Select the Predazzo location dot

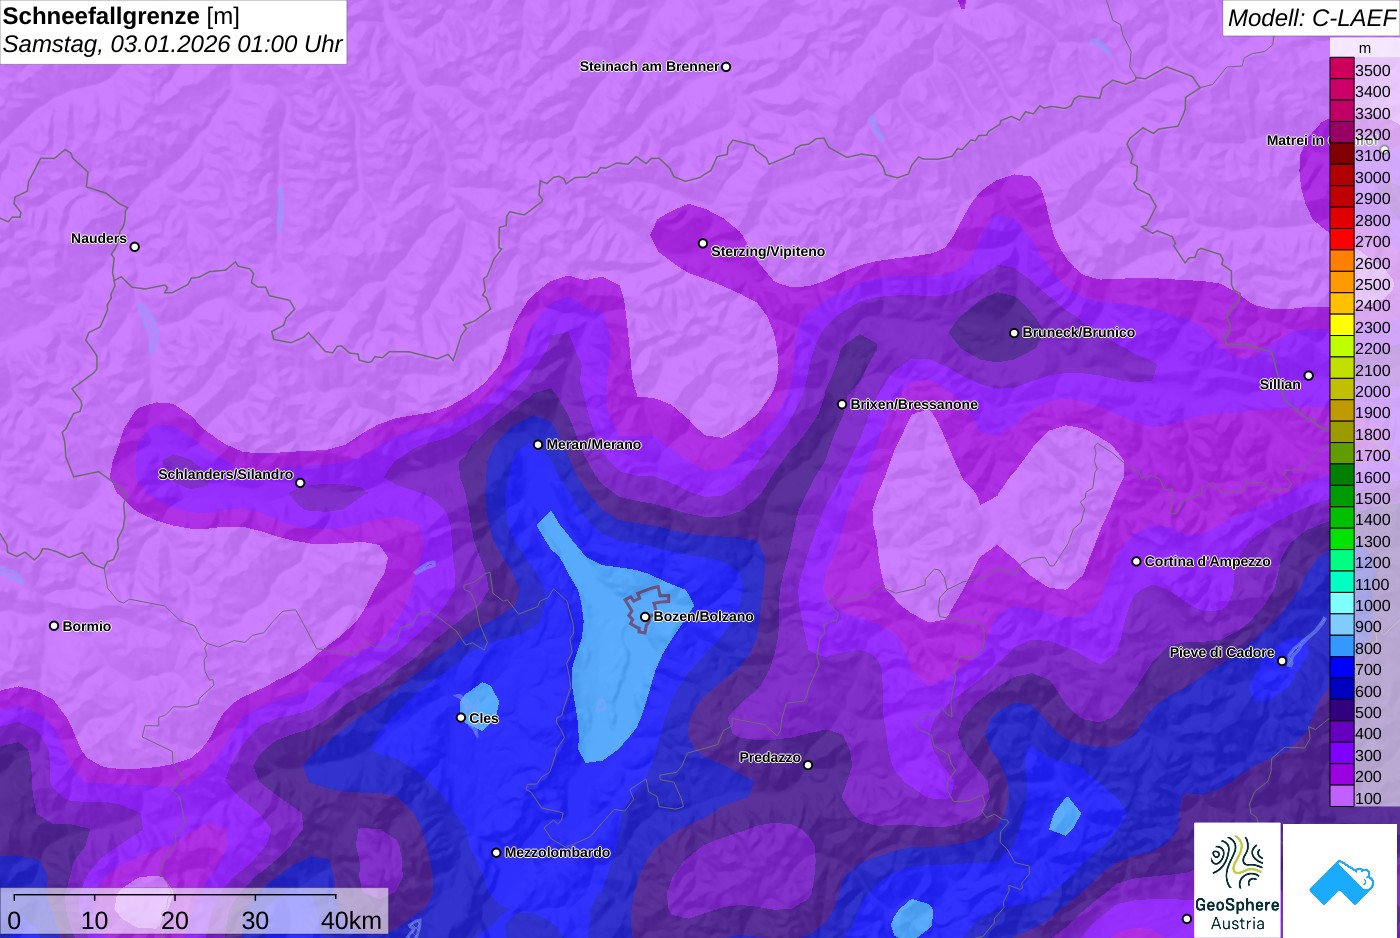(808, 765)
